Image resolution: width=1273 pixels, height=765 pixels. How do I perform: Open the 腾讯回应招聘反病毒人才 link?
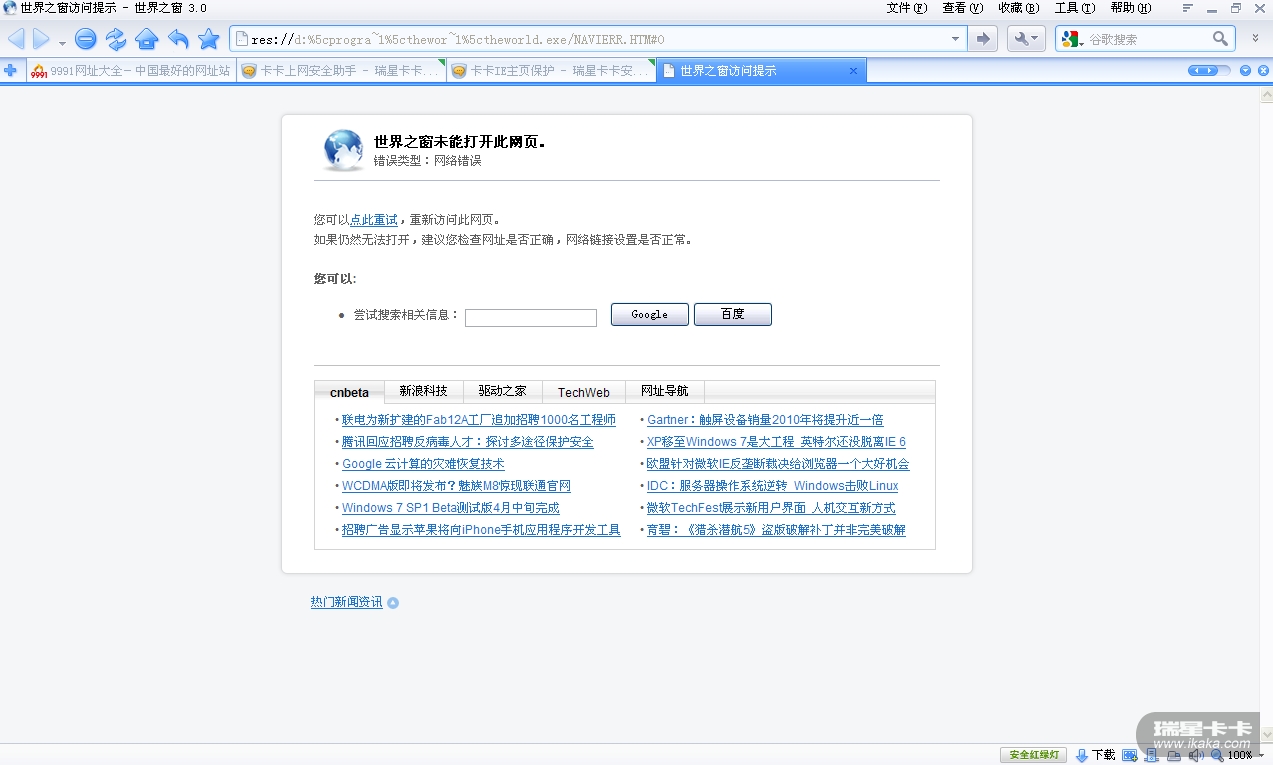click(x=467, y=442)
